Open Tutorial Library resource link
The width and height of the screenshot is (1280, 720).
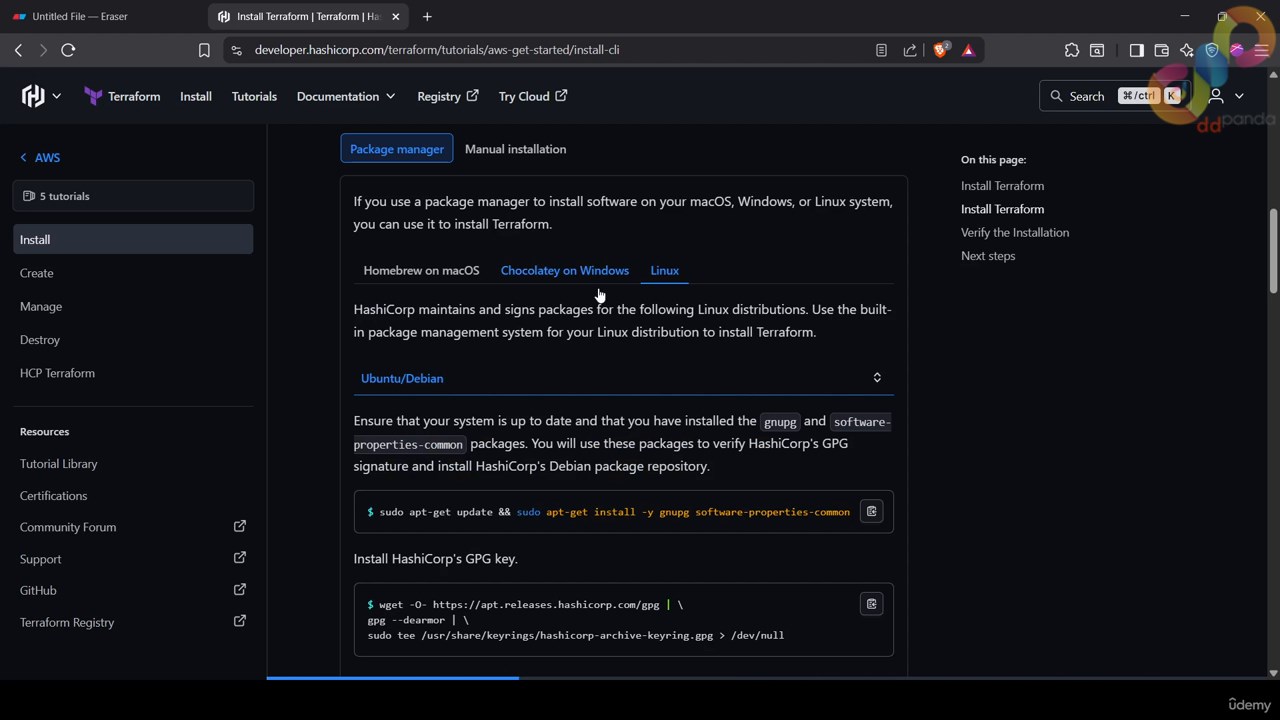(59, 464)
